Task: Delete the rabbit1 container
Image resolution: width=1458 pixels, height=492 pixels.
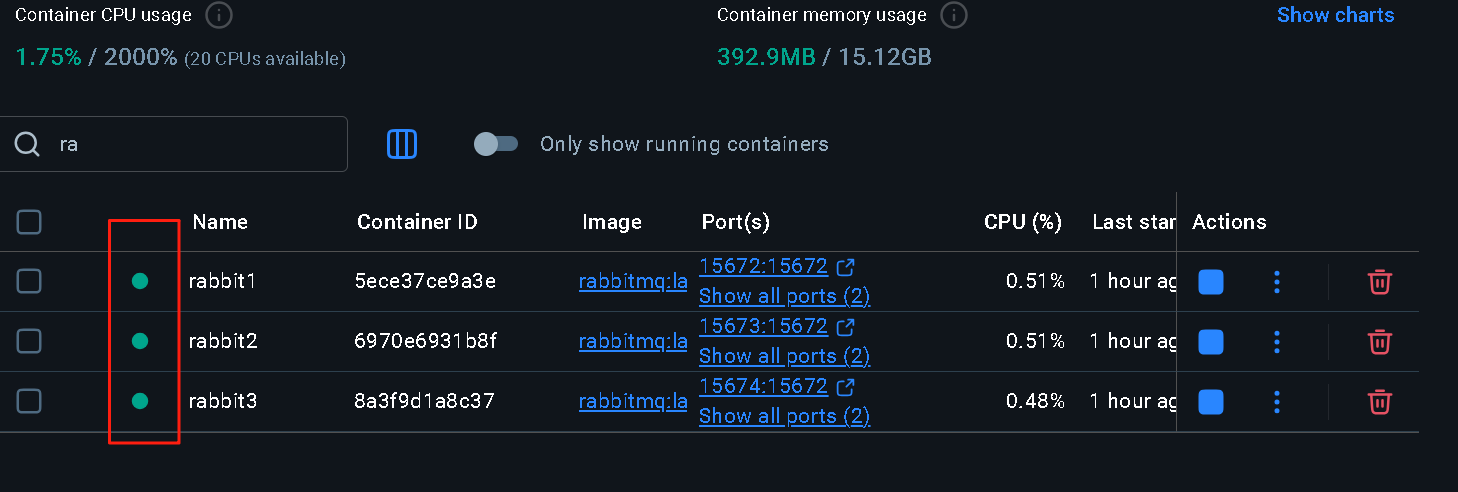Action: point(1379,282)
